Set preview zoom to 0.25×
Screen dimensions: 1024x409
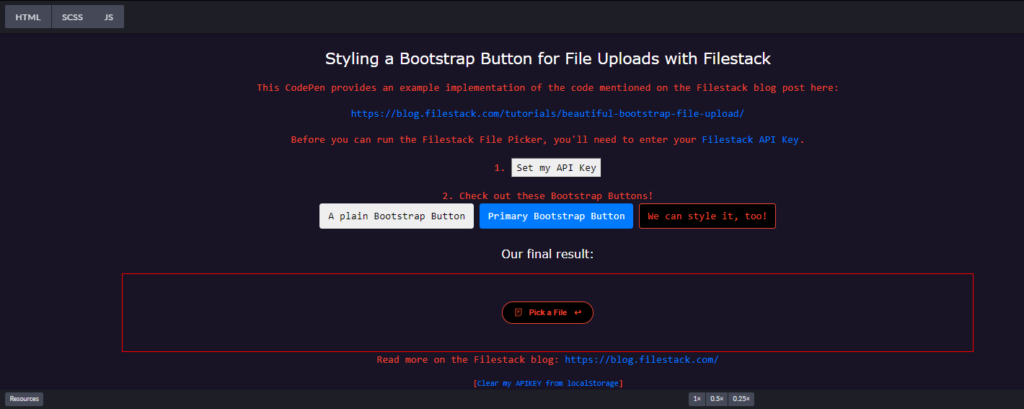(740, 399)
